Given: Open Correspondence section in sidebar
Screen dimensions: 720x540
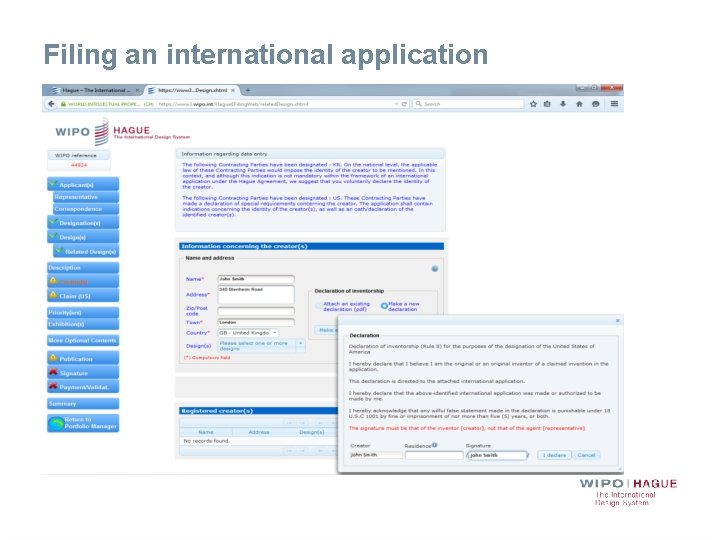Looking at the screenshot, I should (x=86, y=209).
